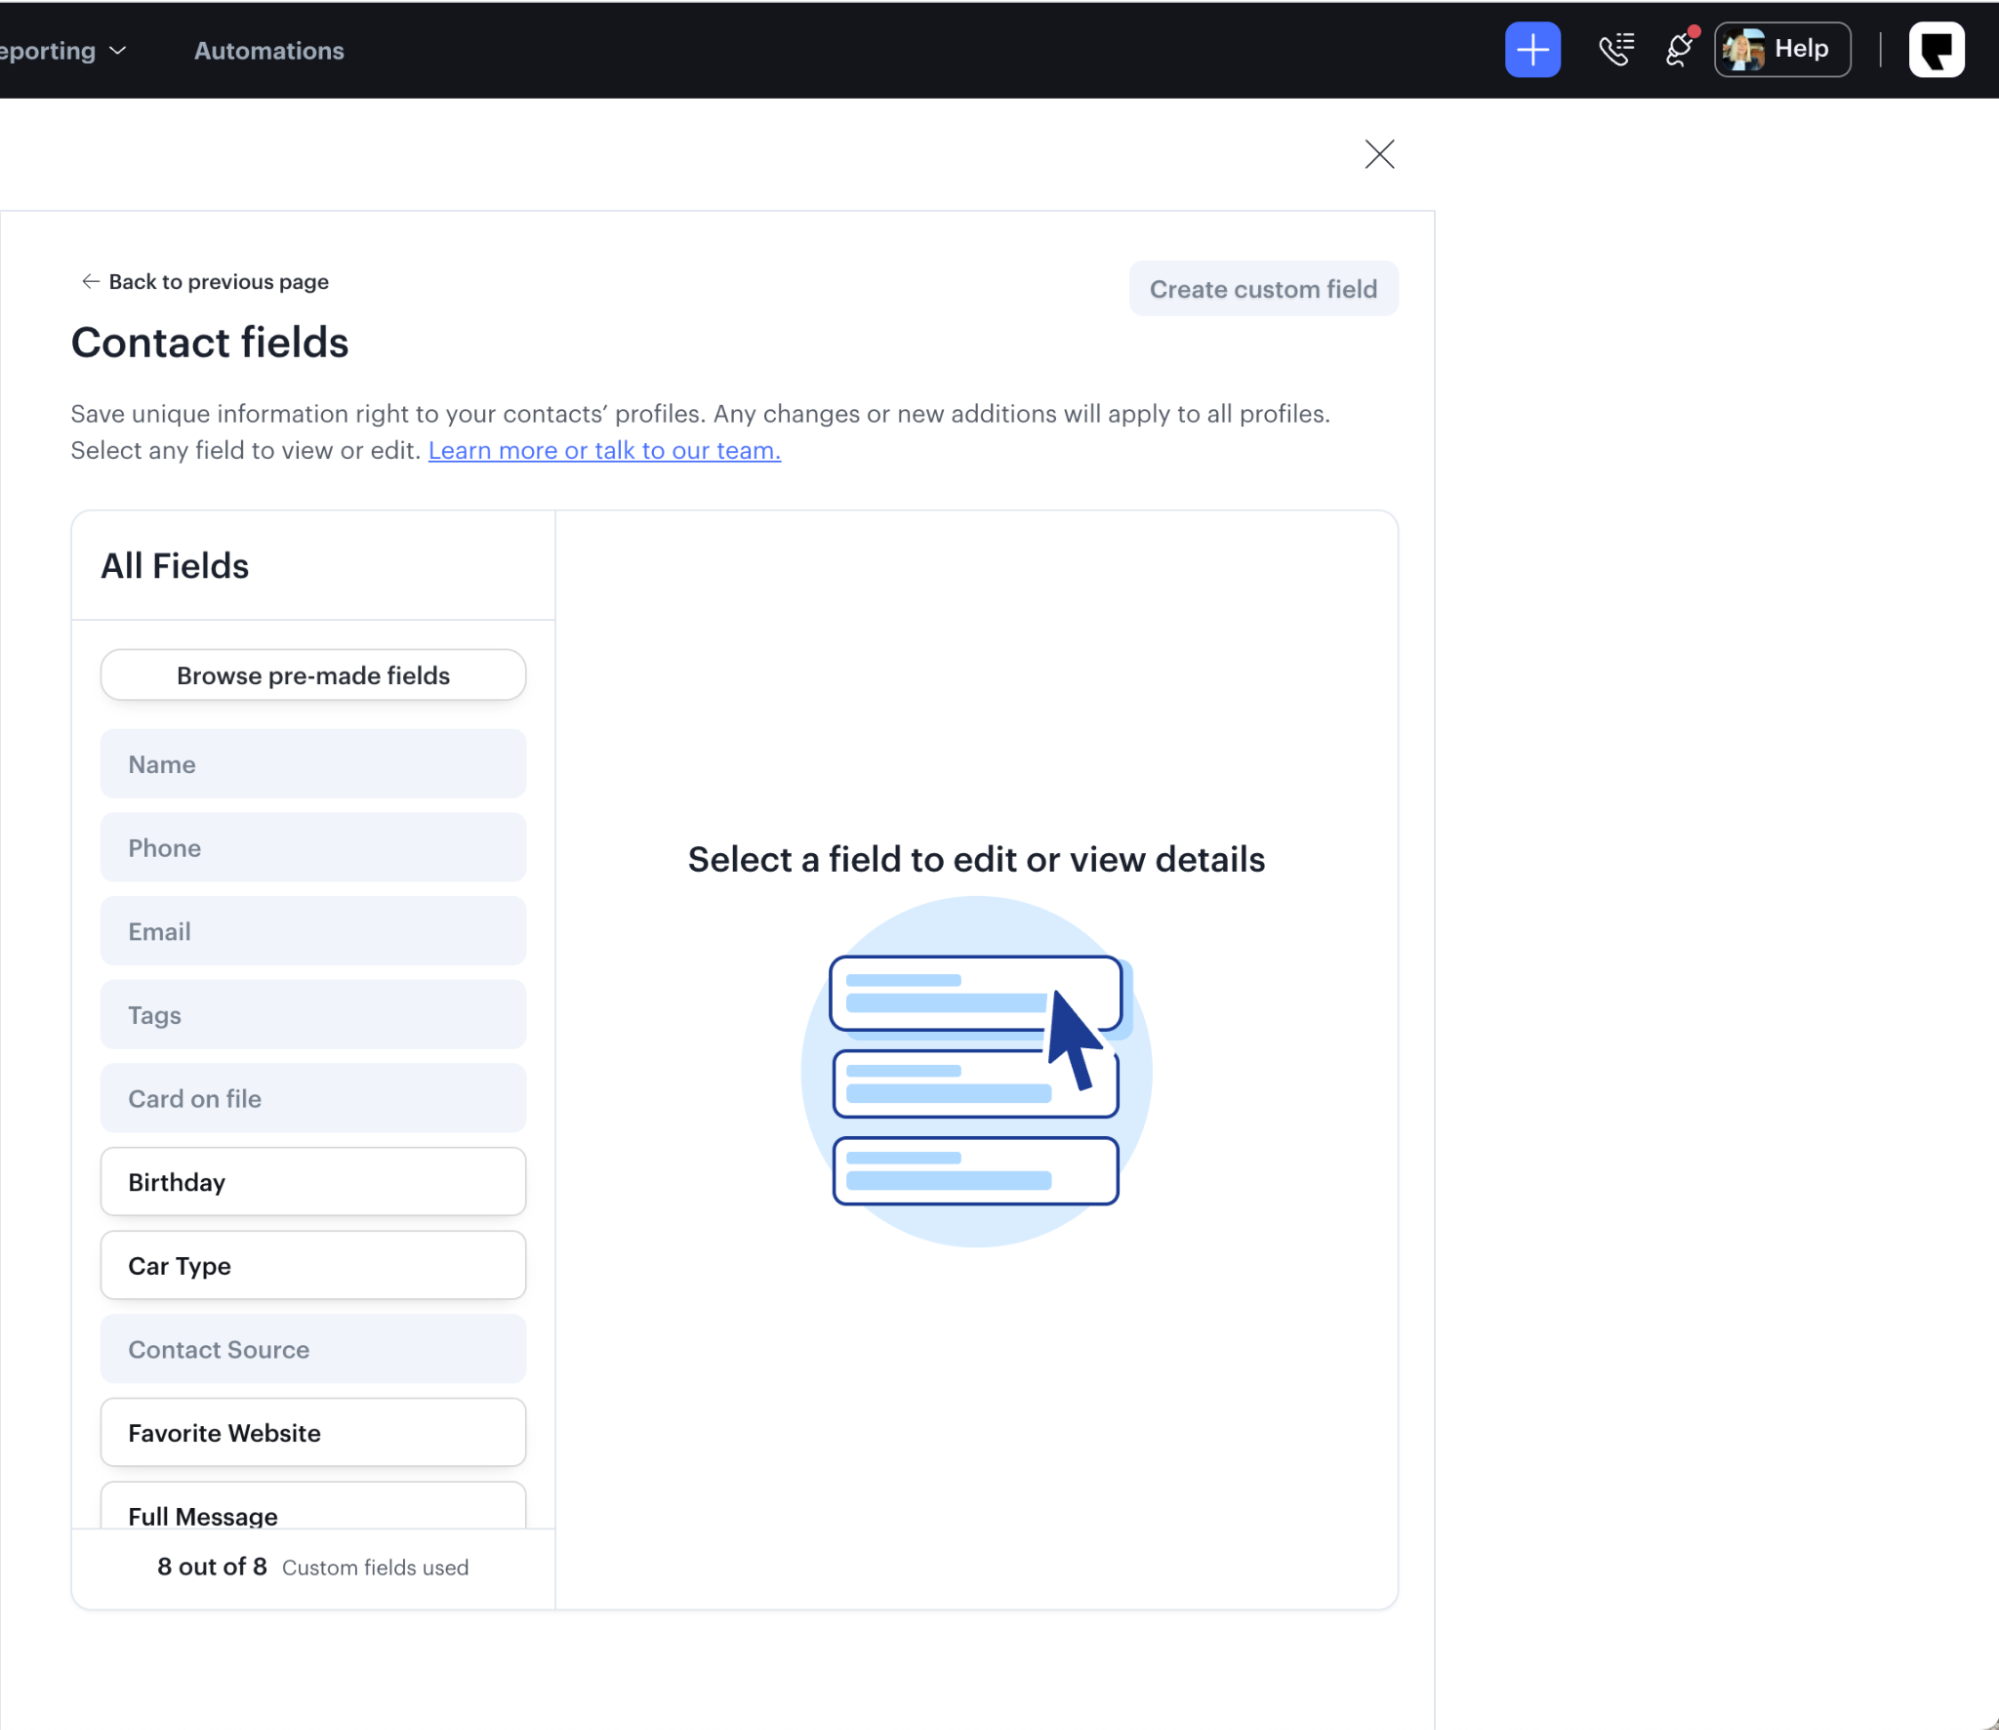Select the Email field

pyautogui.click(x=313, y=931)
